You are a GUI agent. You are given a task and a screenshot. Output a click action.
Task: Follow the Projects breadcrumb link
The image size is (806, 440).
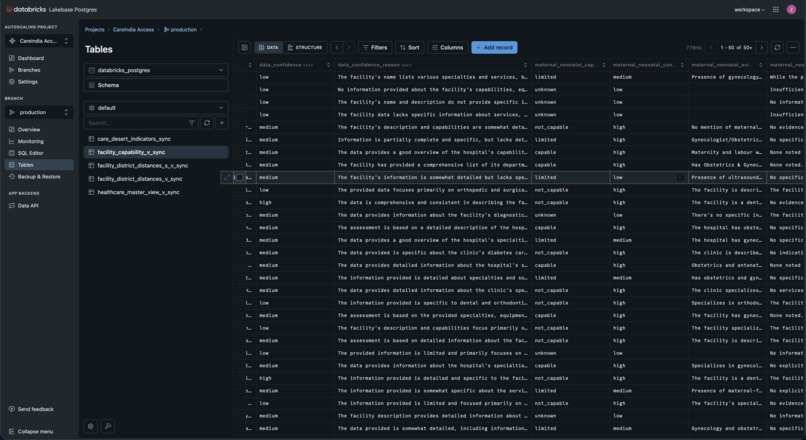click(95, 29)
